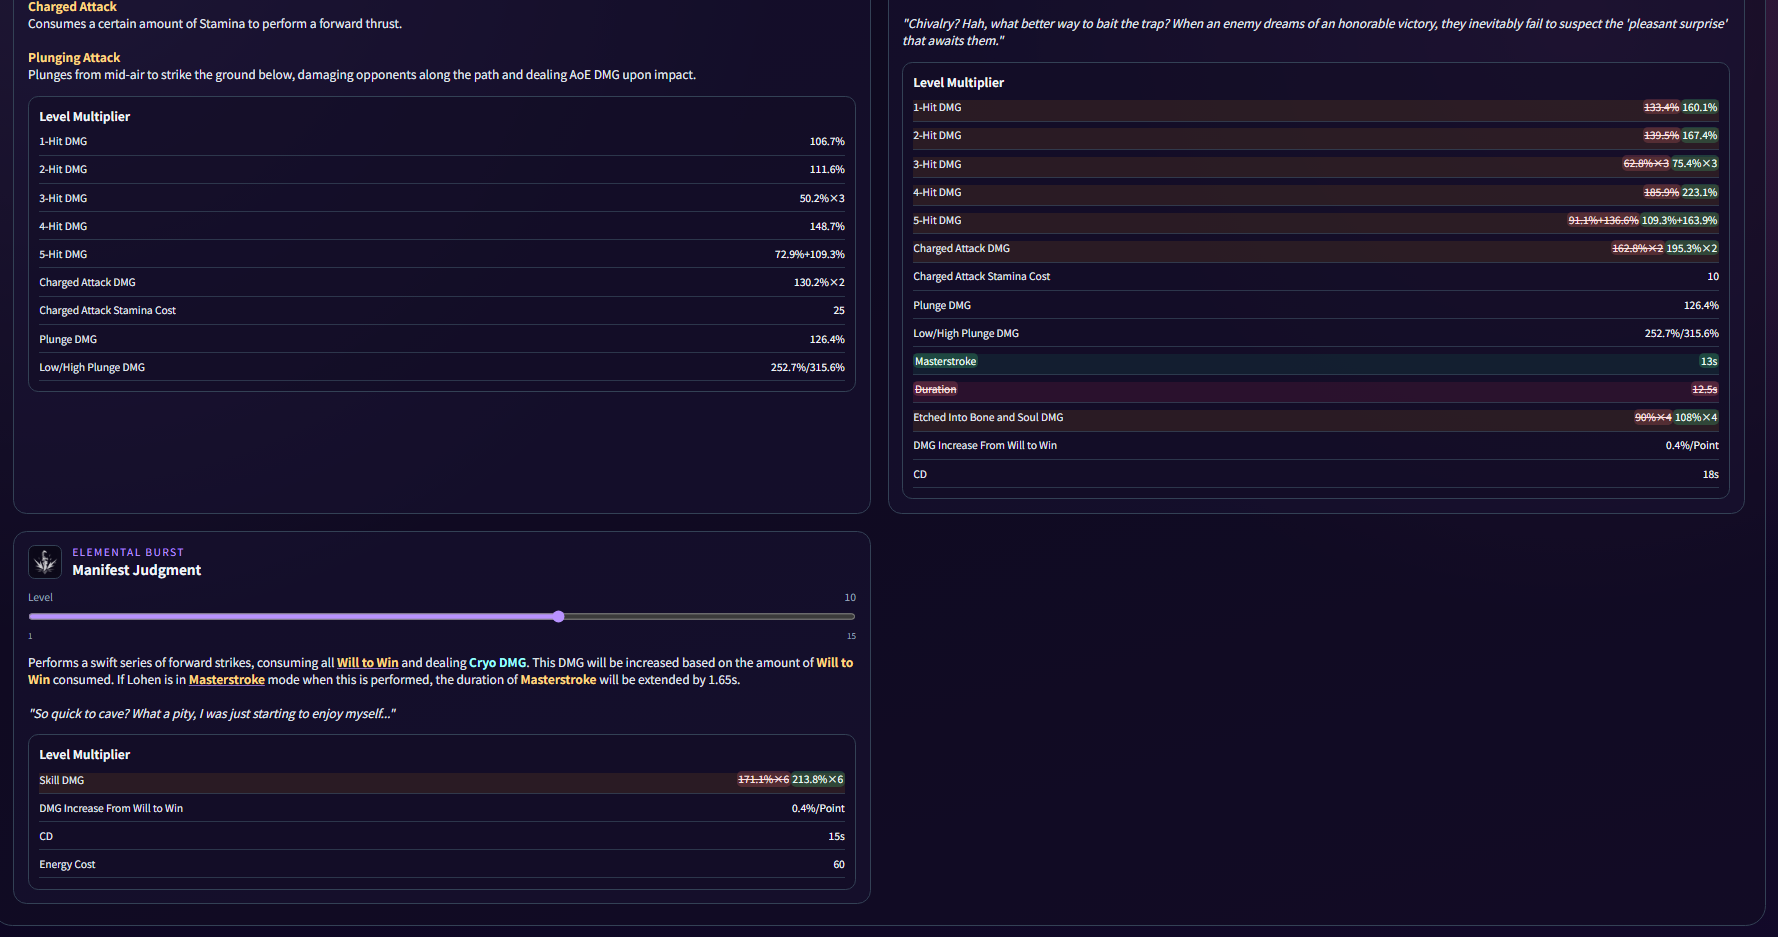Click the struck-through 162.8%×2 value
This screenshot has width=1778, height=937.
coord(1637,249)
